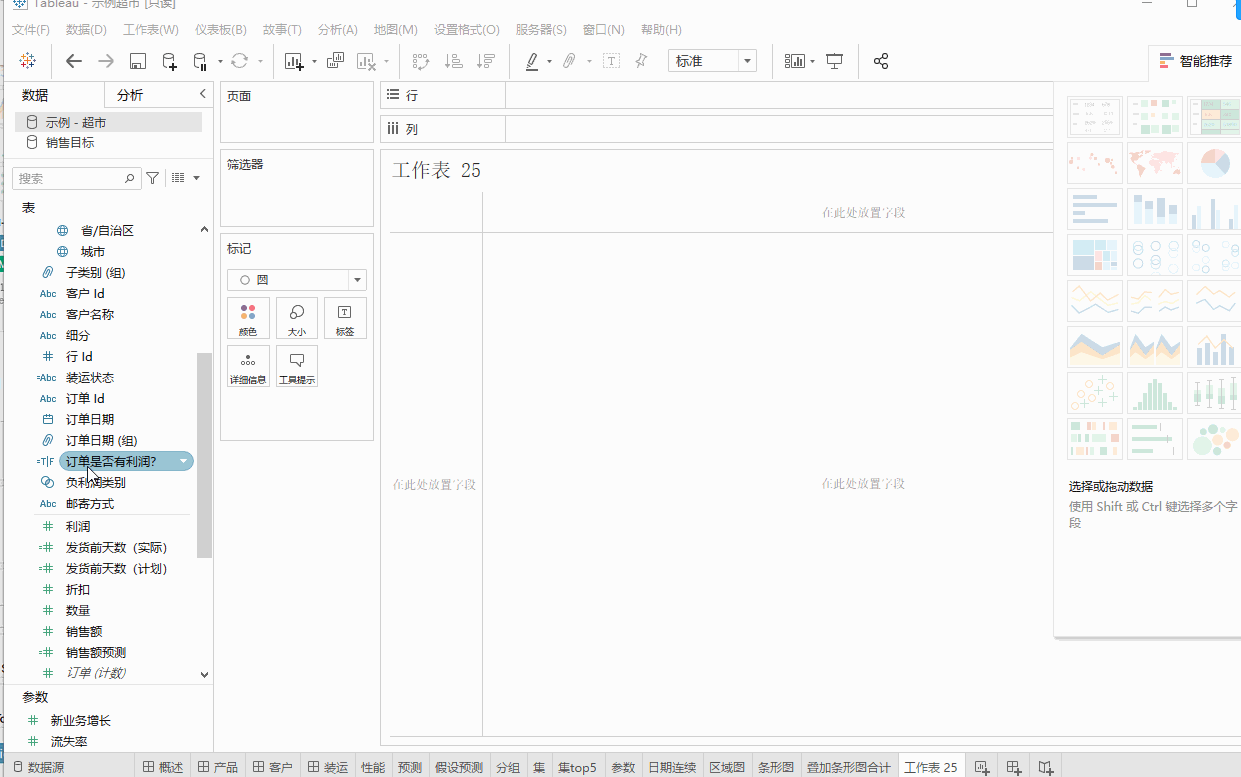
Task: Open the 标准 fit dropdown
Action: (712, 61)
